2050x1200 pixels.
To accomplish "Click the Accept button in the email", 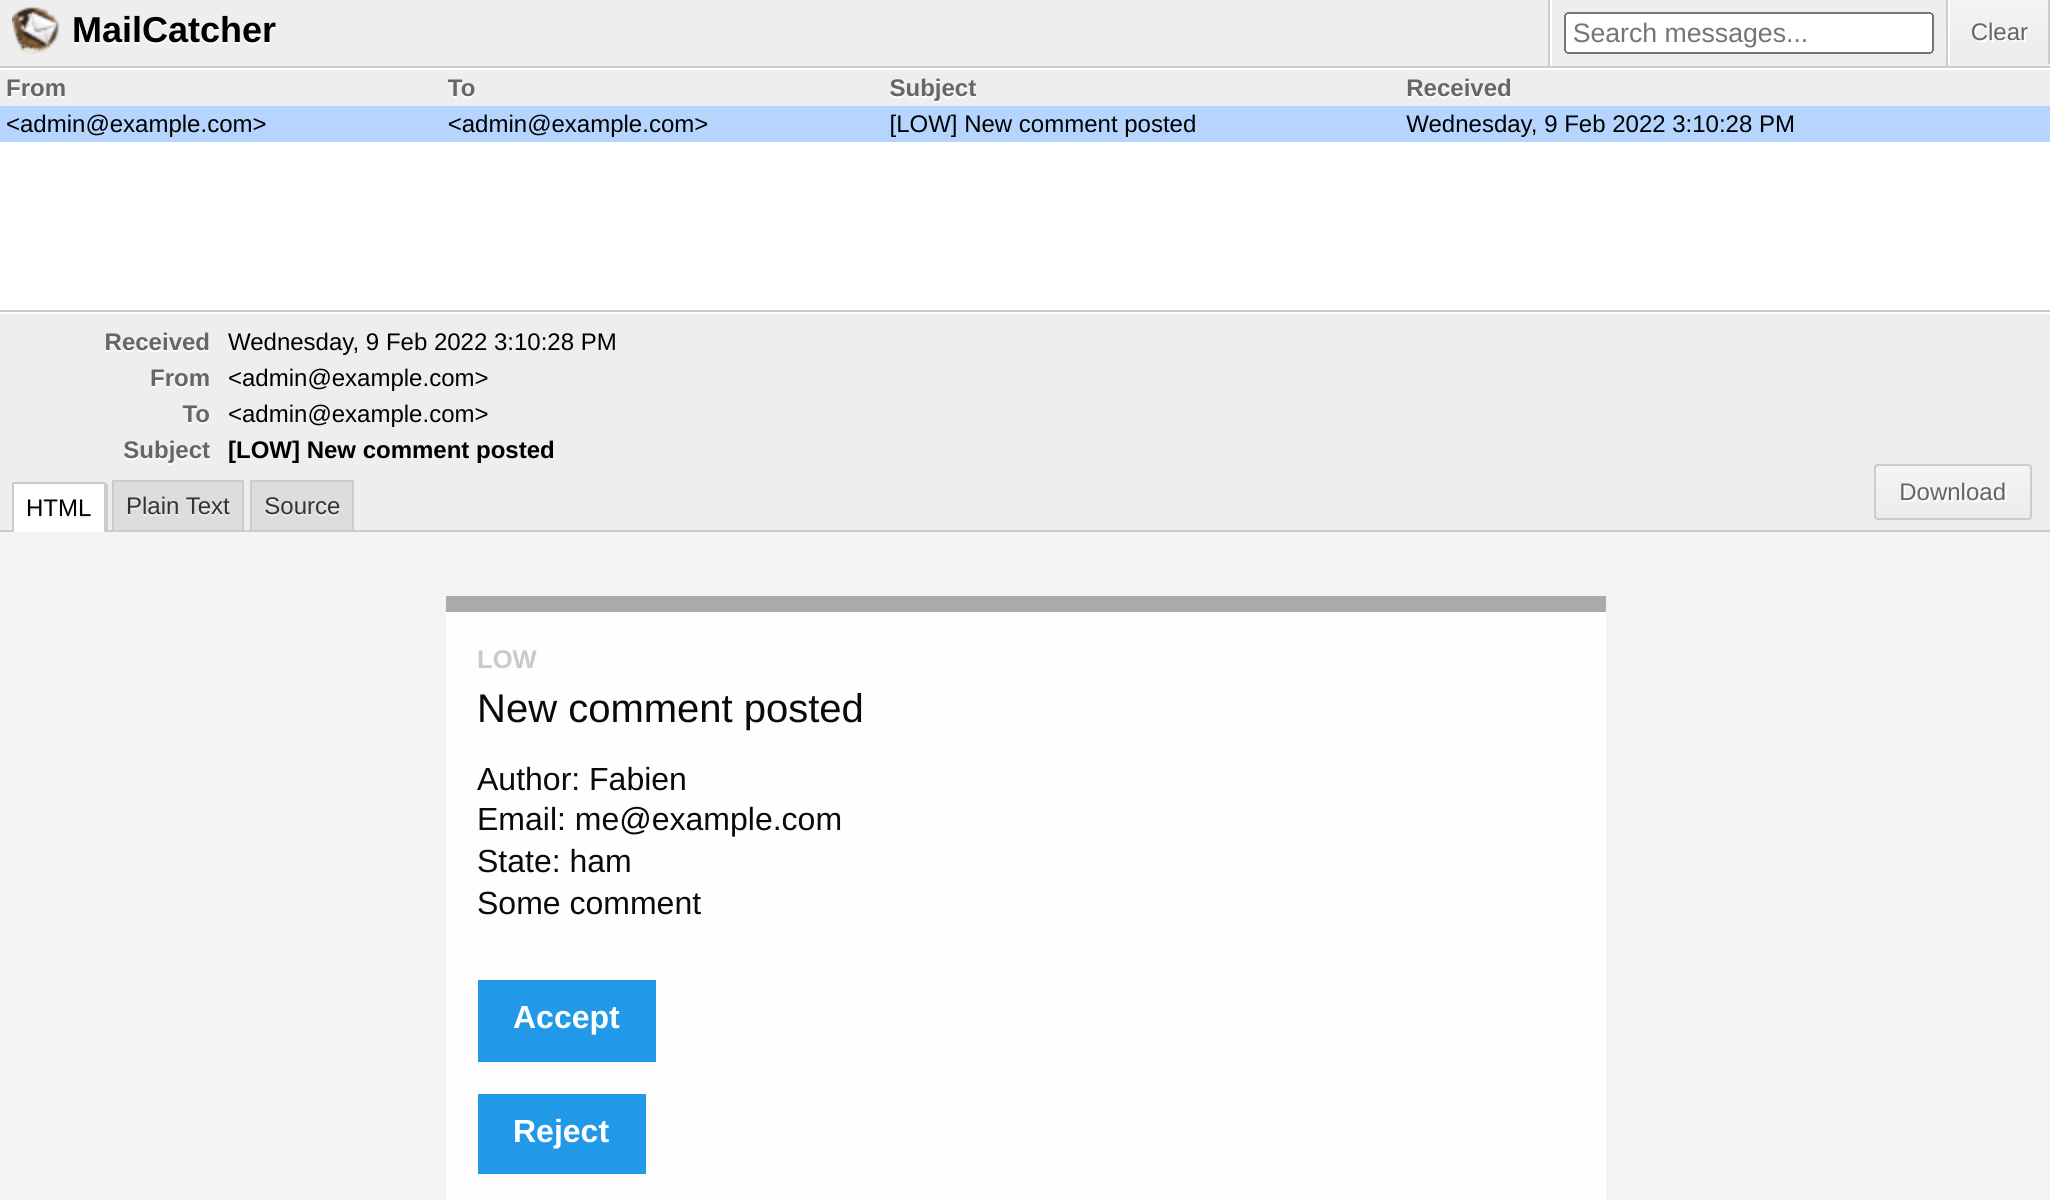I will tap(566, 1019).
